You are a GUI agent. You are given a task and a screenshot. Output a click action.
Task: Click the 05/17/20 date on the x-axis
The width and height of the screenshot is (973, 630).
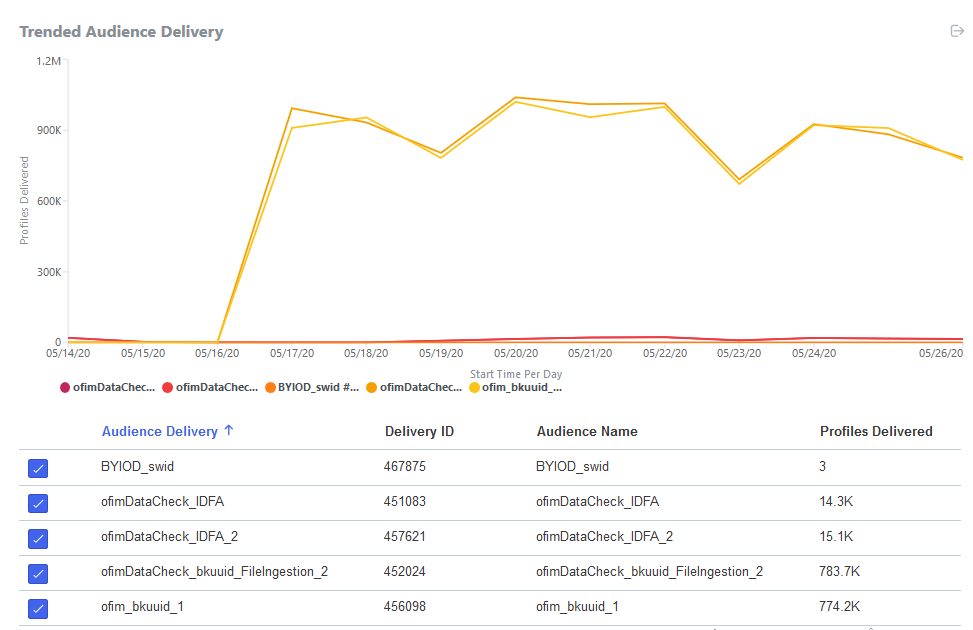click(x=292, y=353)
